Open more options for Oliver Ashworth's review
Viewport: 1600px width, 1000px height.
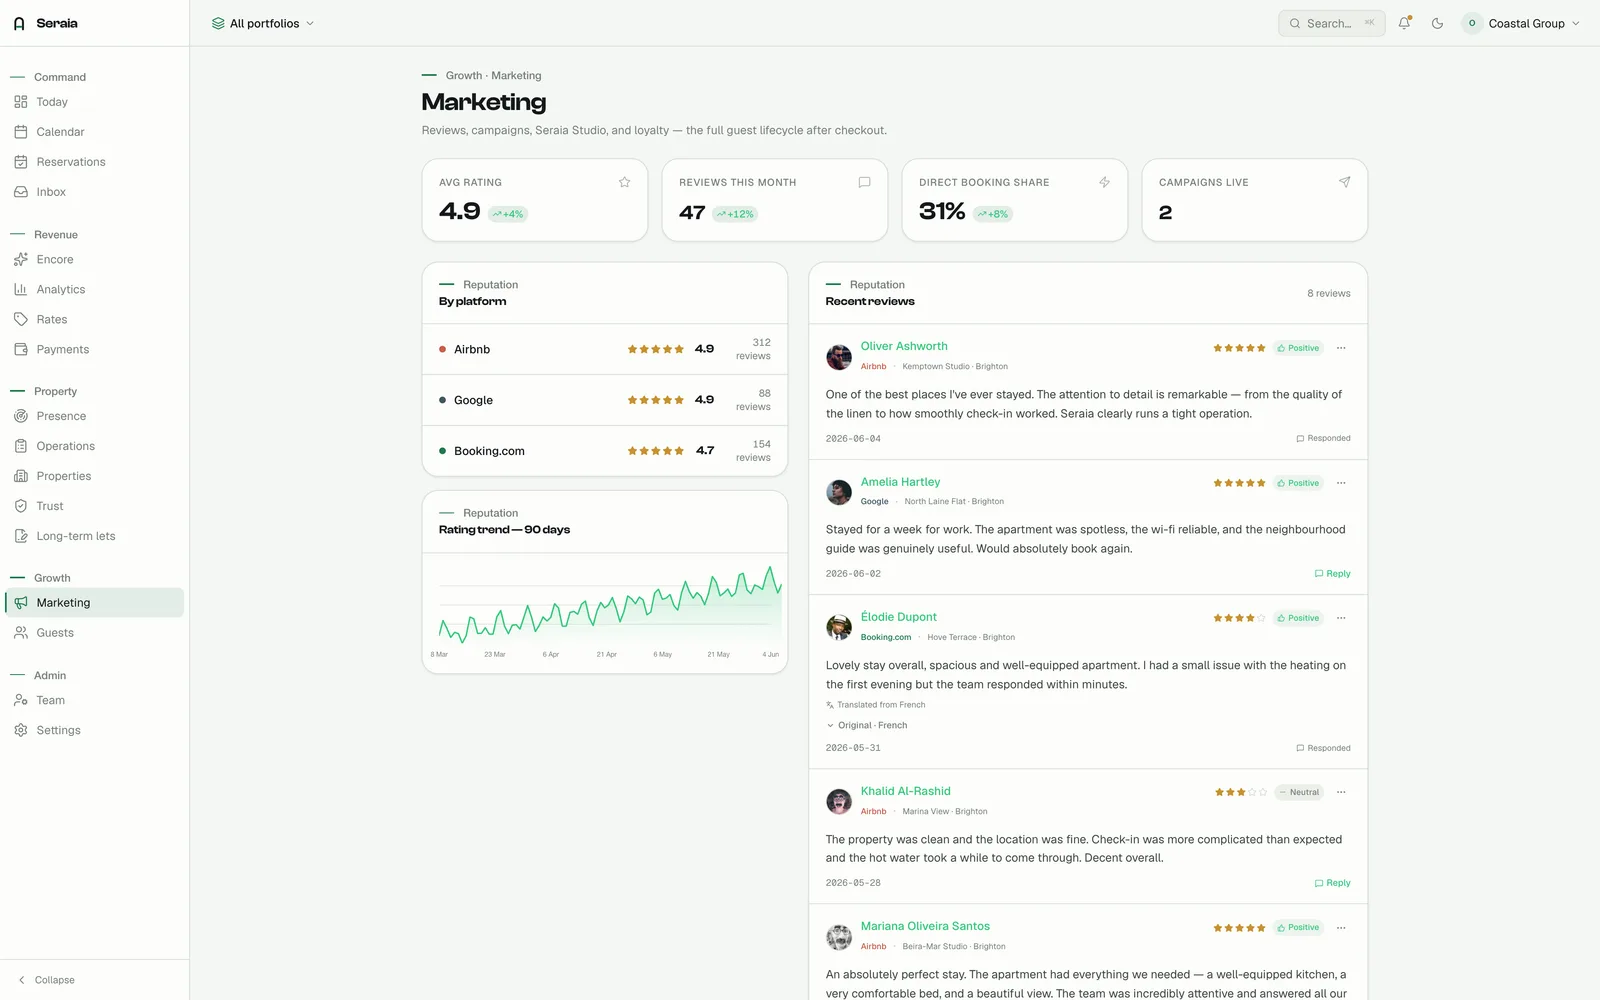click(x=1341, y=348)
